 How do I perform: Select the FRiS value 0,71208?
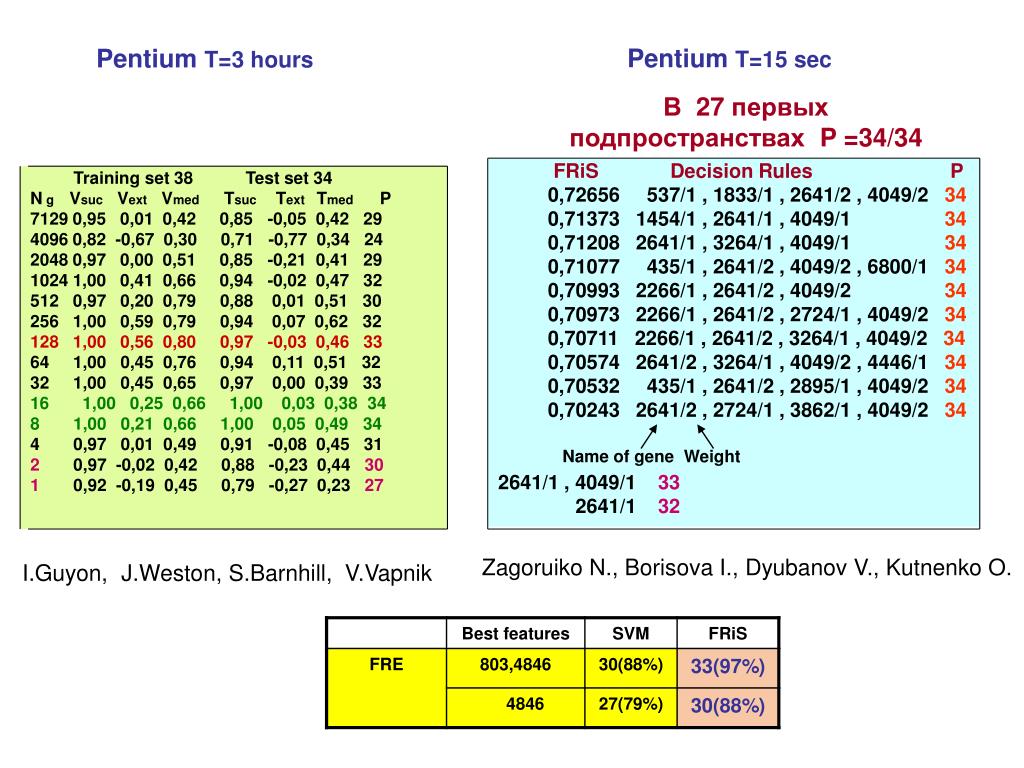[x=583, y=243]
